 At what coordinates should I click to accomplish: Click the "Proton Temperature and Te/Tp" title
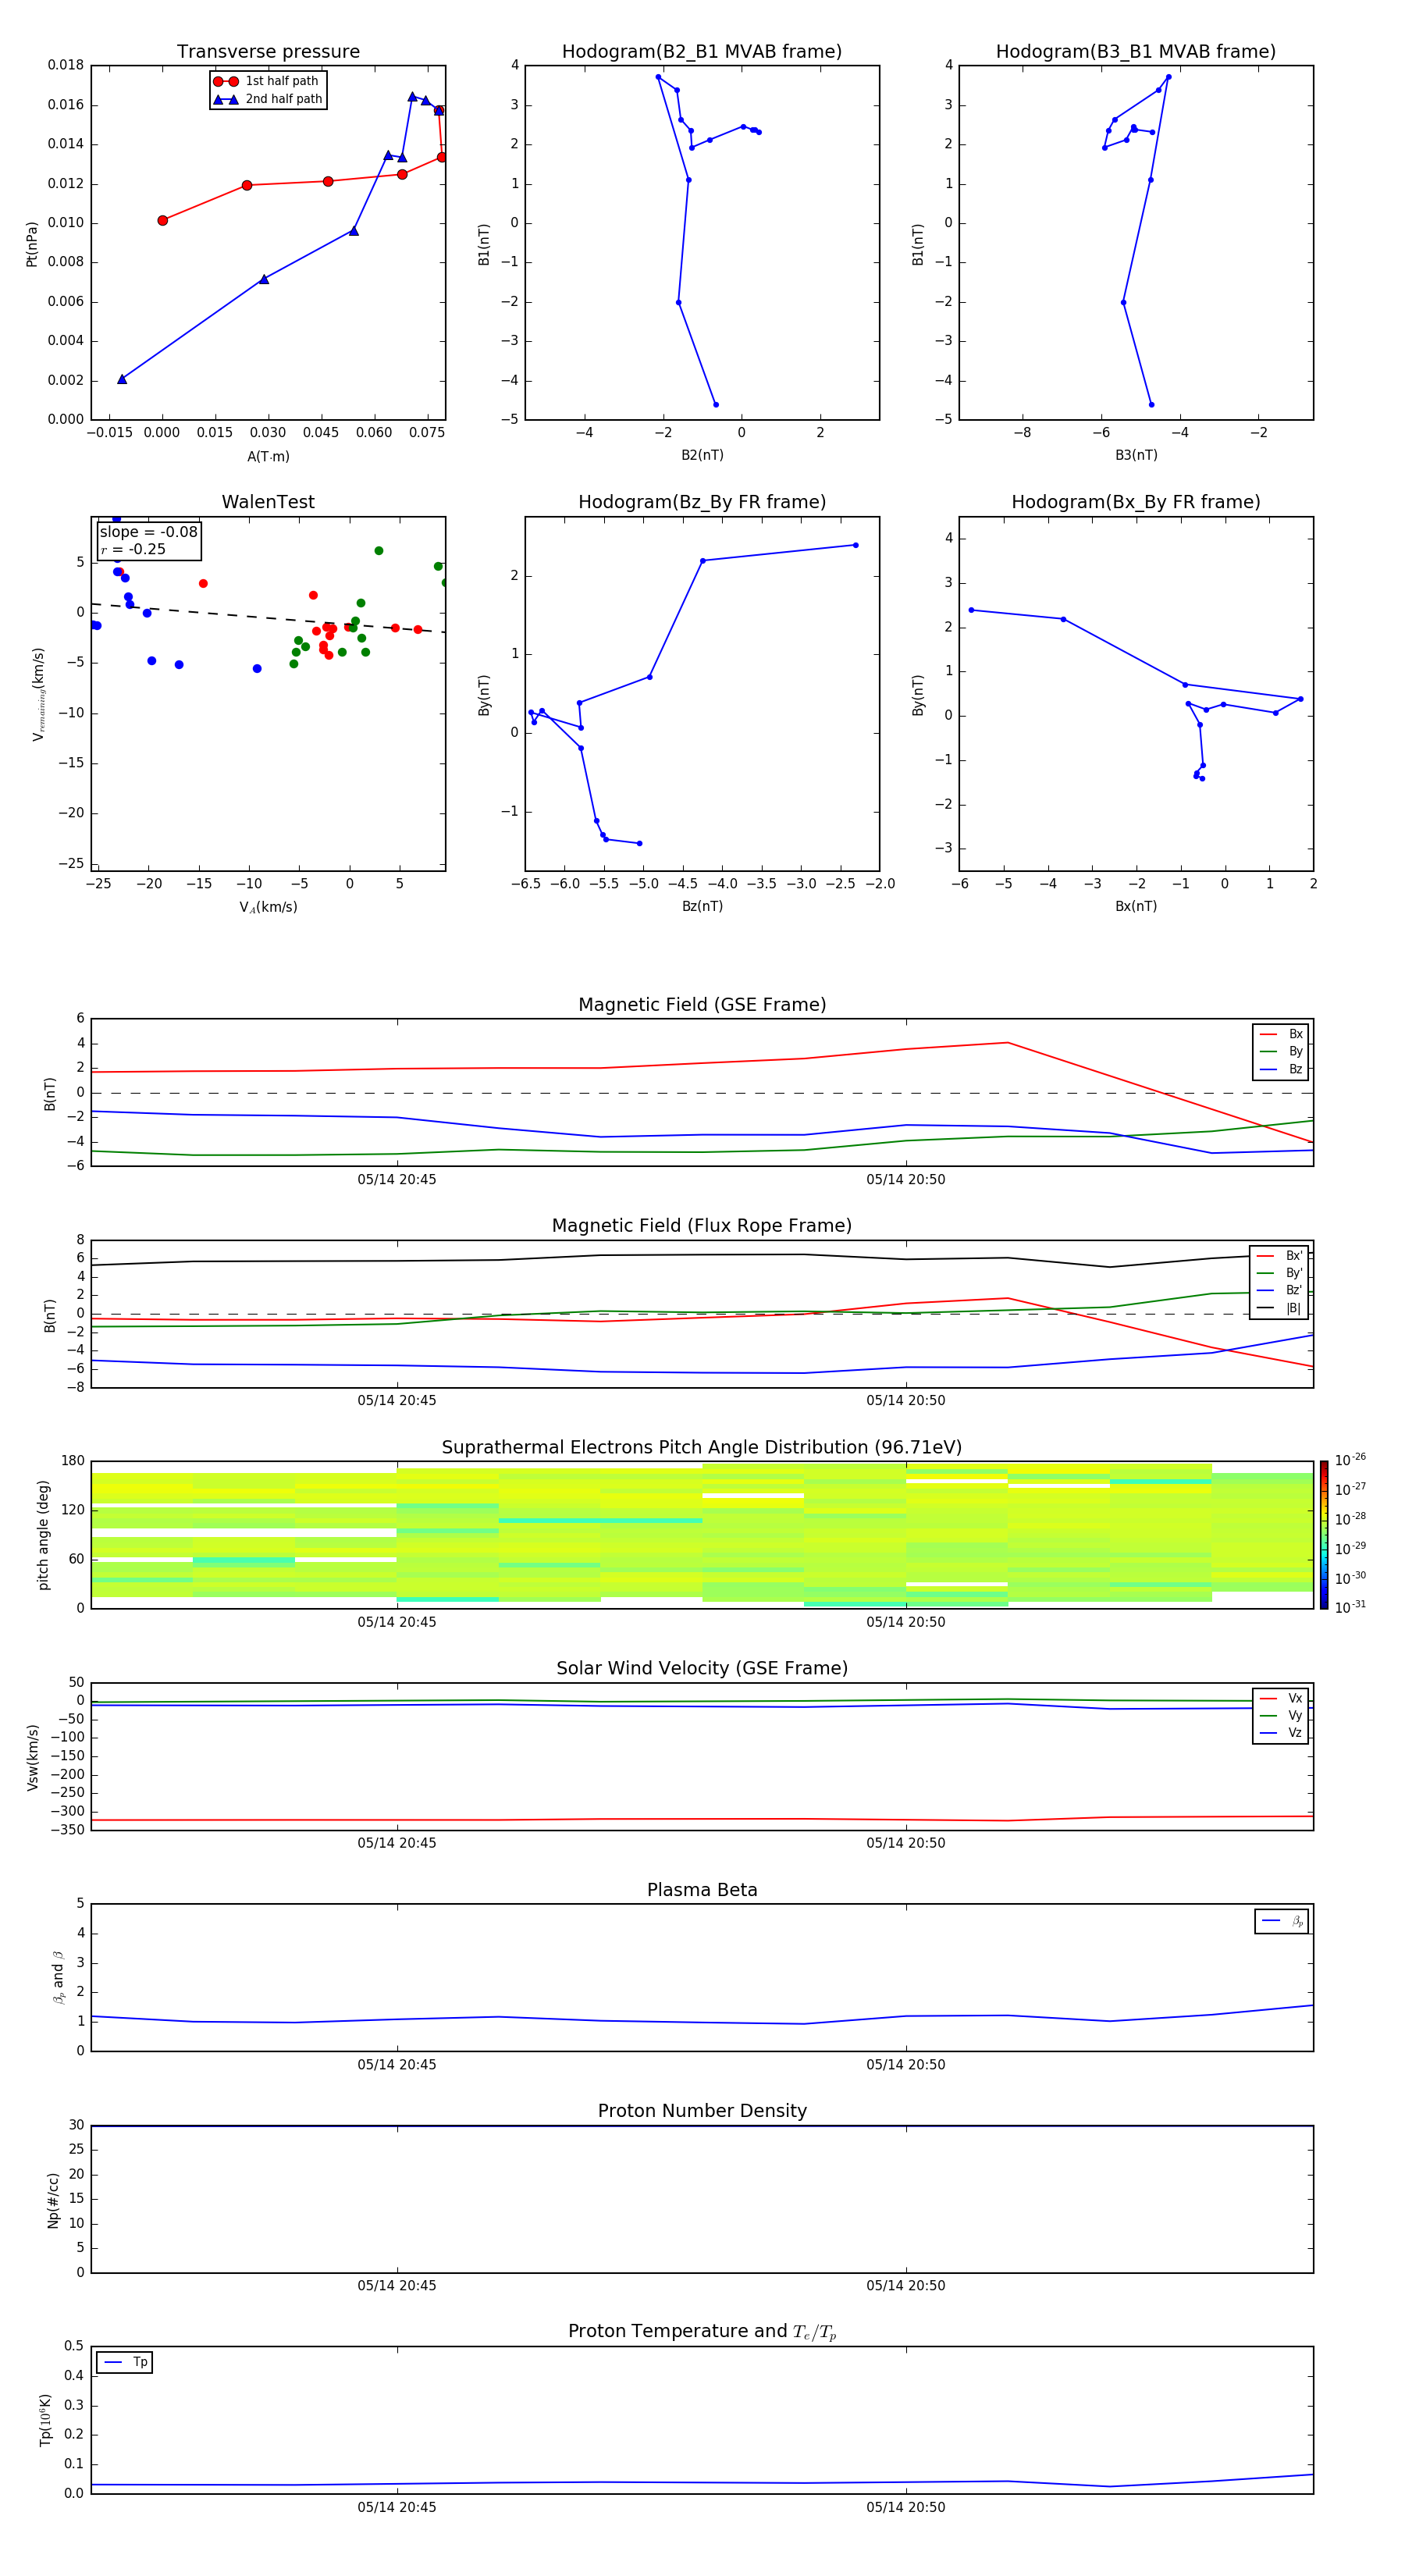[702, 2332]
